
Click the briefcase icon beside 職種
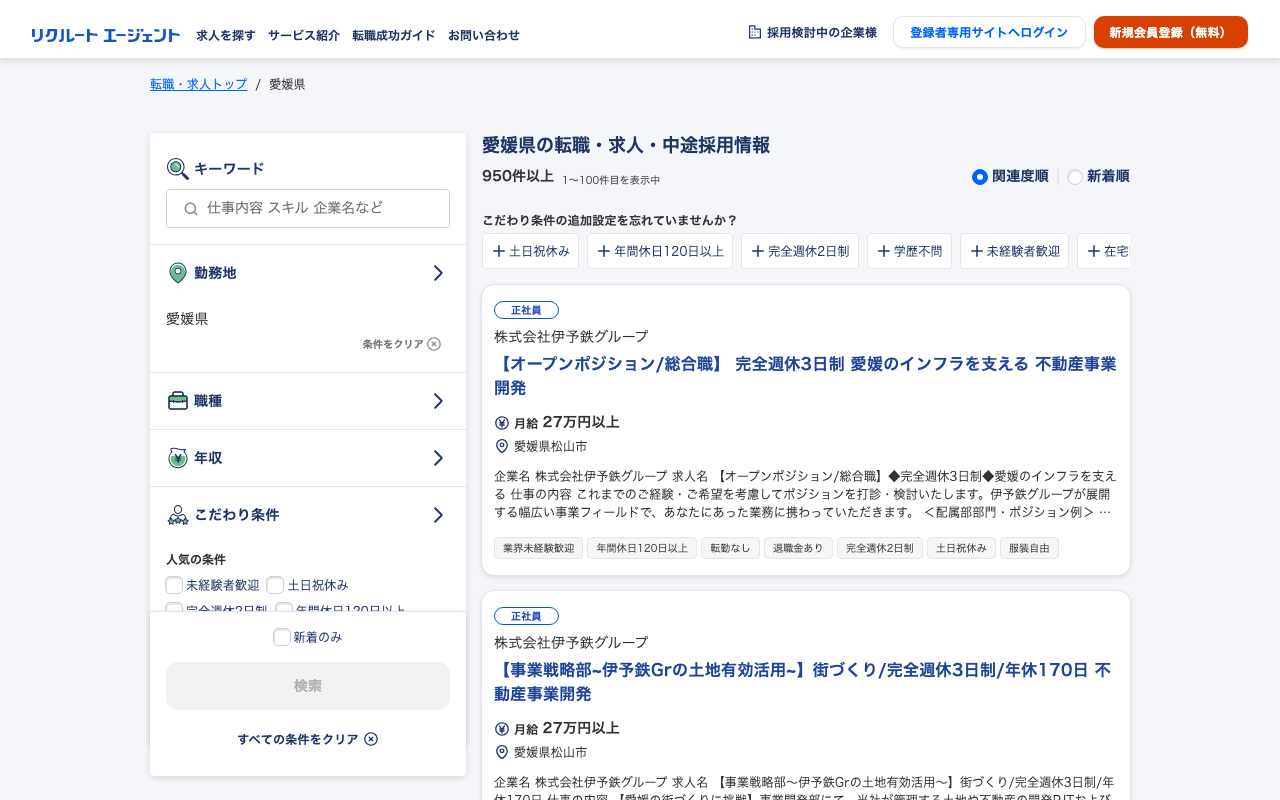(178, 401)
